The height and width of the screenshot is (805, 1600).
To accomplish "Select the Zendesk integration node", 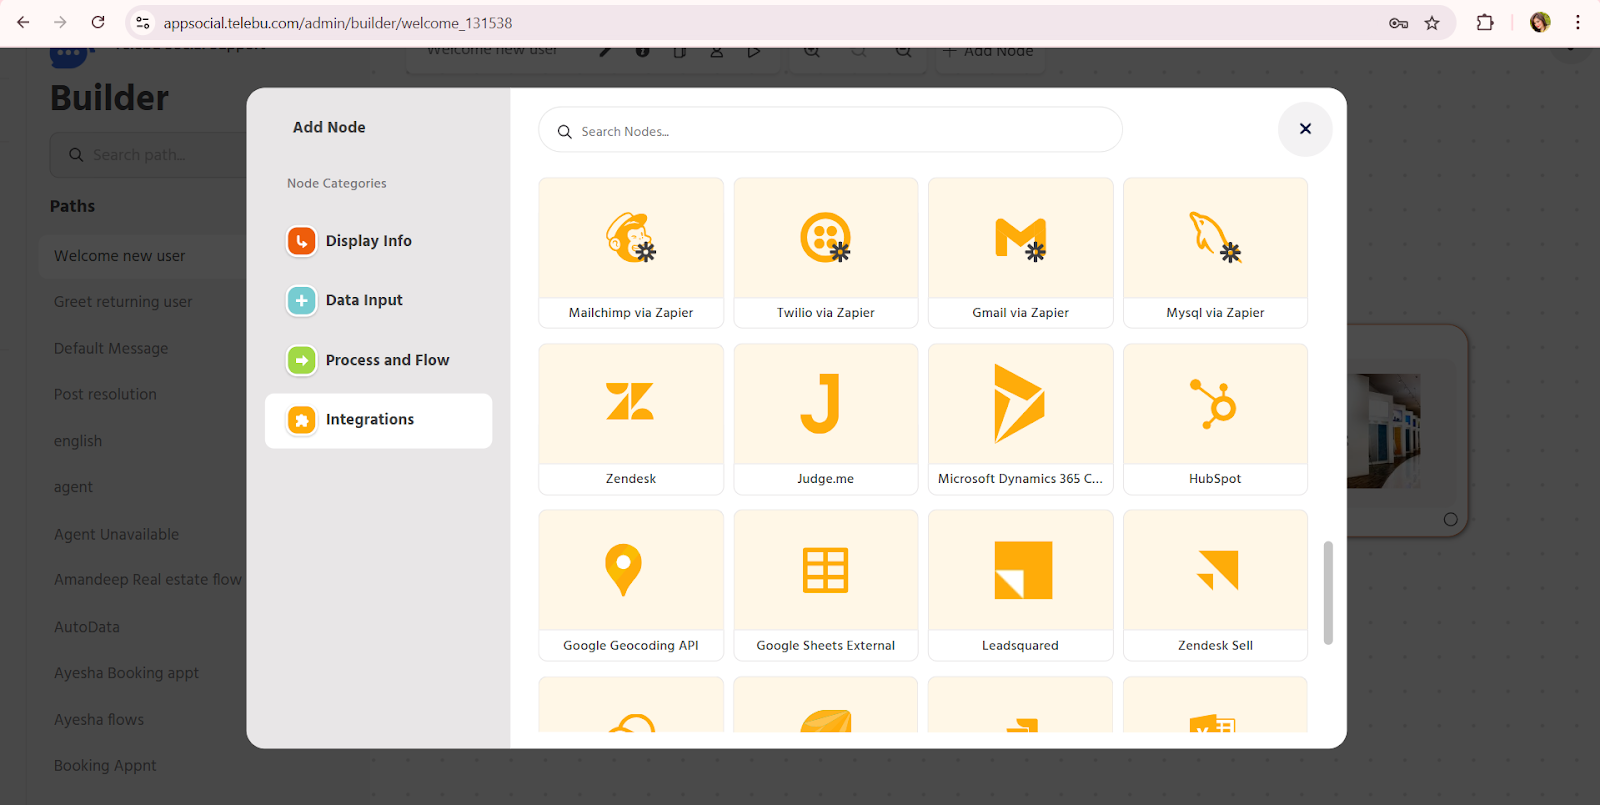I will (x=630, y=418).
